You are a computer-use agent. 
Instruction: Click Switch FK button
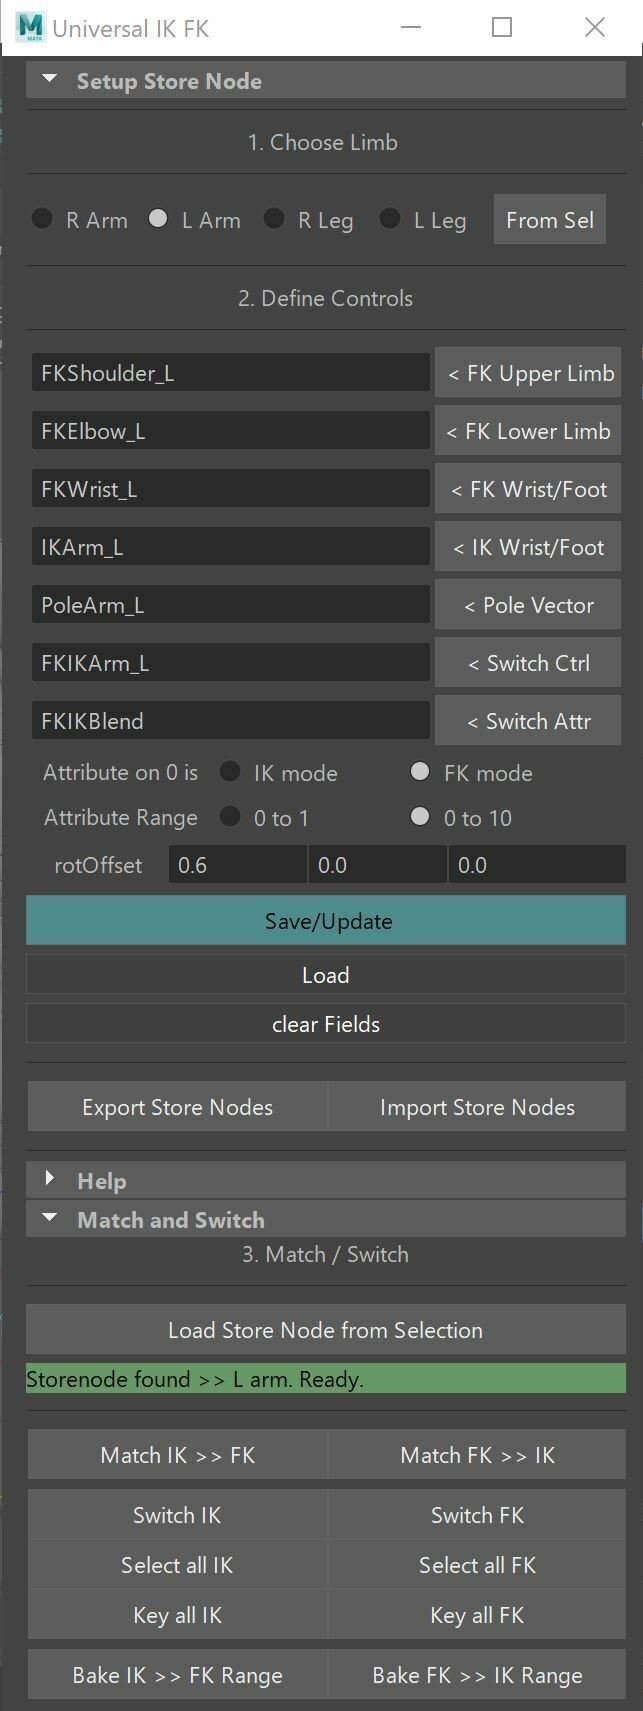point(477,1515)
